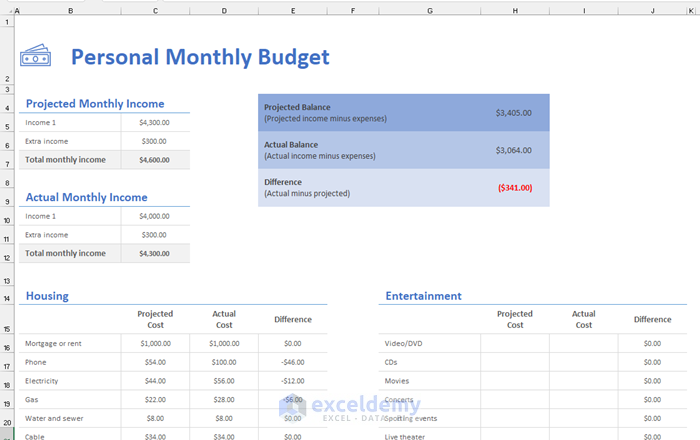Select Electricity difference -$12.00
Image resolution: width=700 pixels, height=440 pixels.
coord(293,381)
